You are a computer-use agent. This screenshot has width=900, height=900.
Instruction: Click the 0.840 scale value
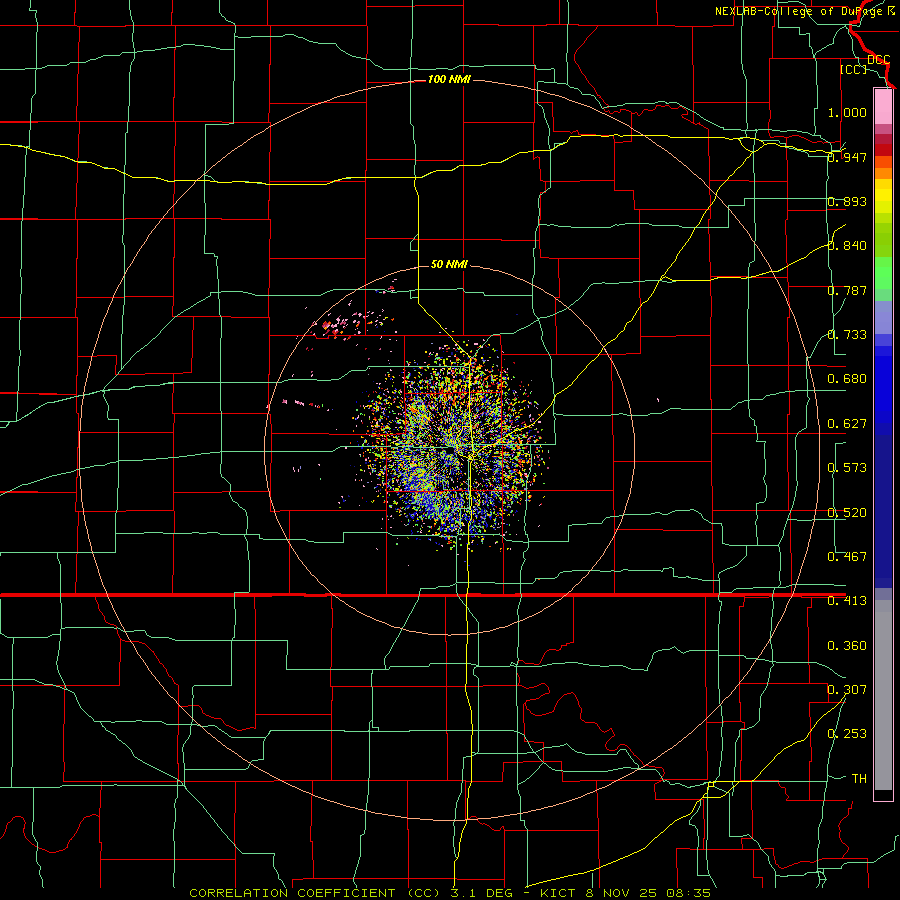[x=847, y=246]
